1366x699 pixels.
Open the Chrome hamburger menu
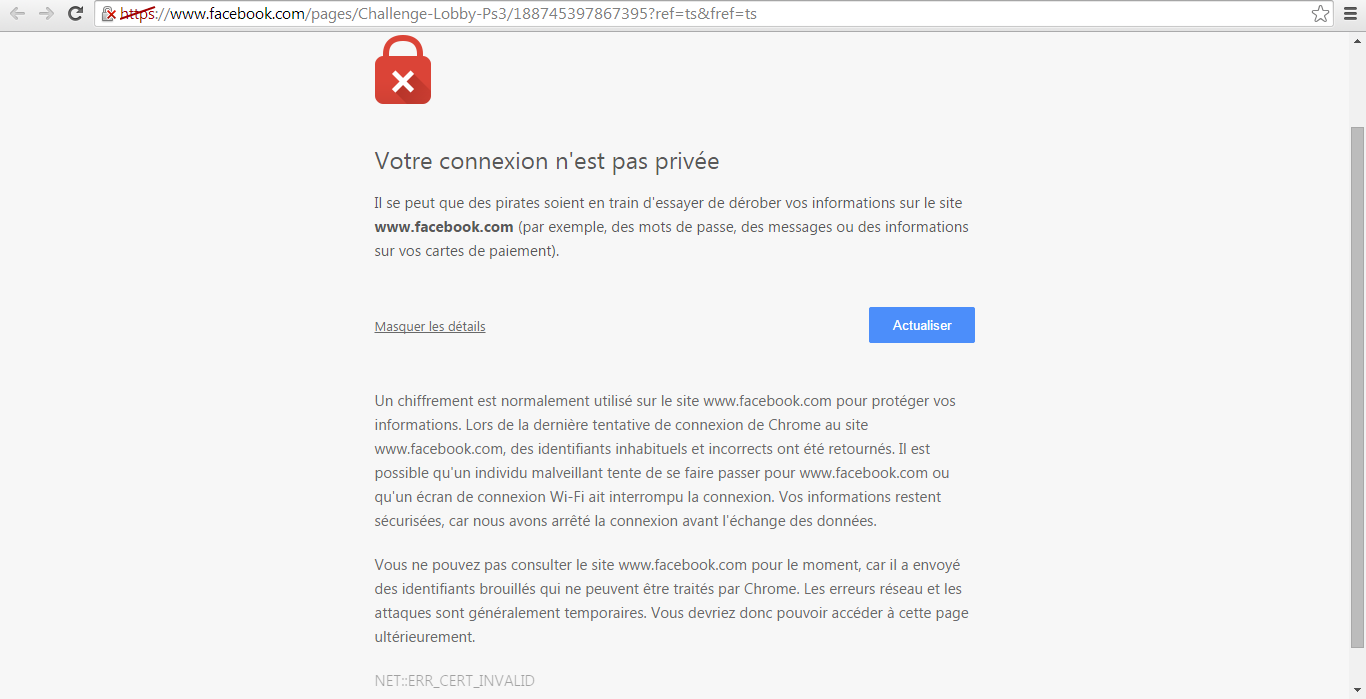click(1350, 14)
